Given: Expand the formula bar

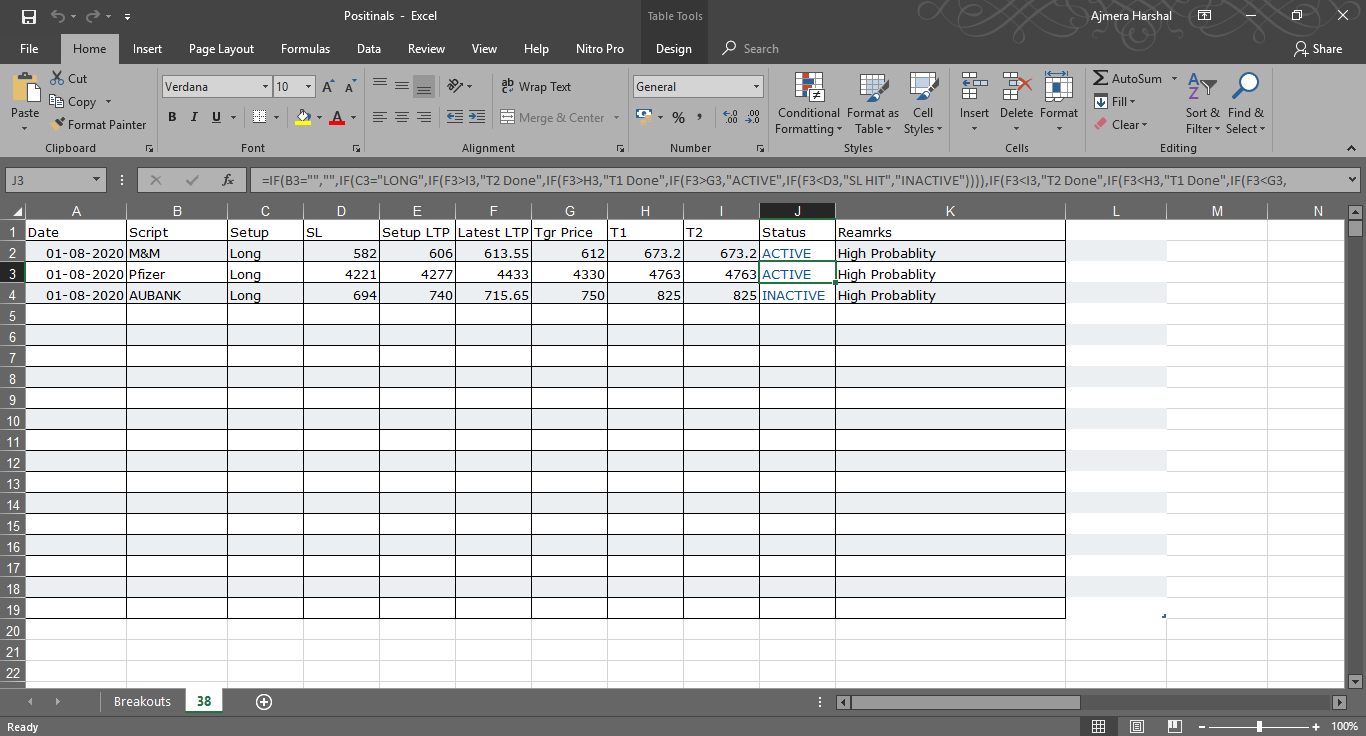Looking at the screenshot, I should tap(1353, 180).
